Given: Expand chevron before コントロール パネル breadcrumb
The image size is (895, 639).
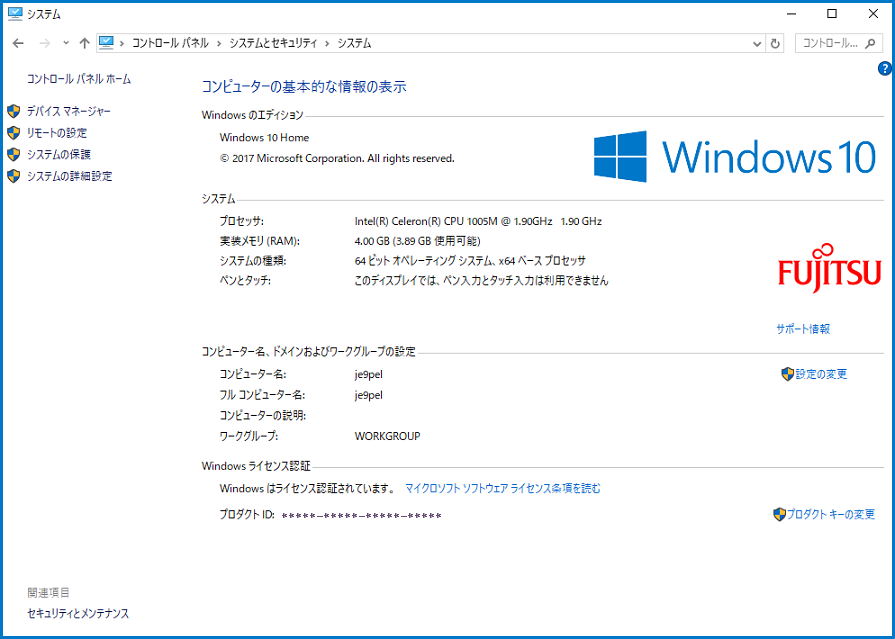Looking at the screenshot, I should coord(122,43).
